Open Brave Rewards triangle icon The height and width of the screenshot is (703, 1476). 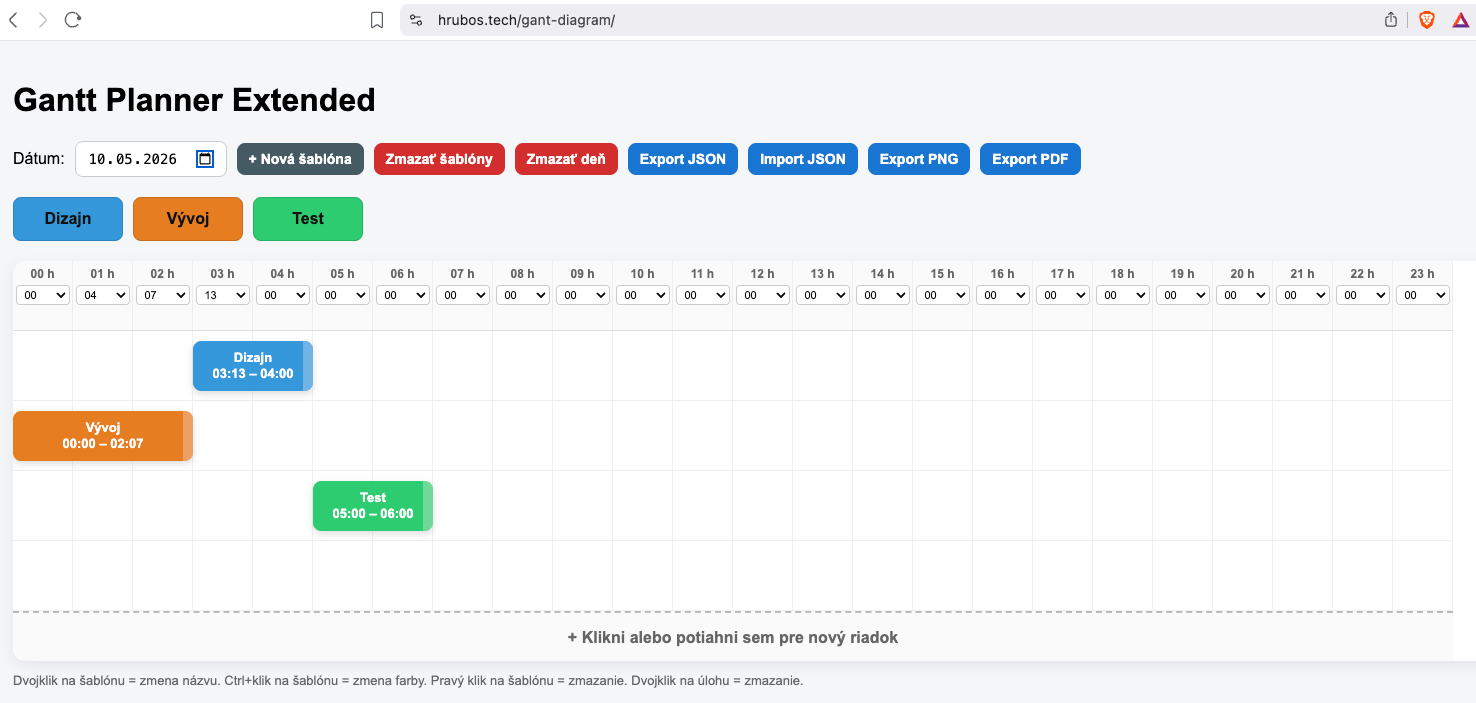[1459, 20]
